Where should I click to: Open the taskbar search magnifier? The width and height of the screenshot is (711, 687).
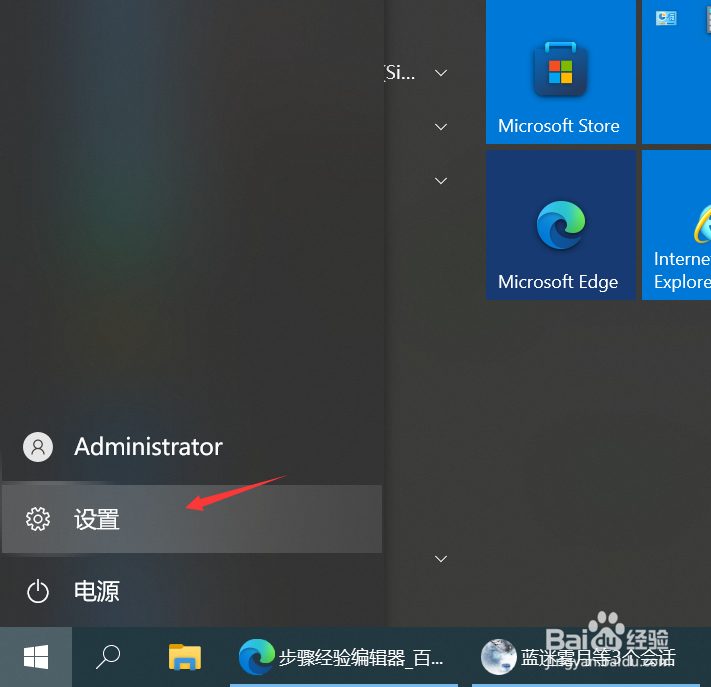pyautogui.click(x=108, y=657)
